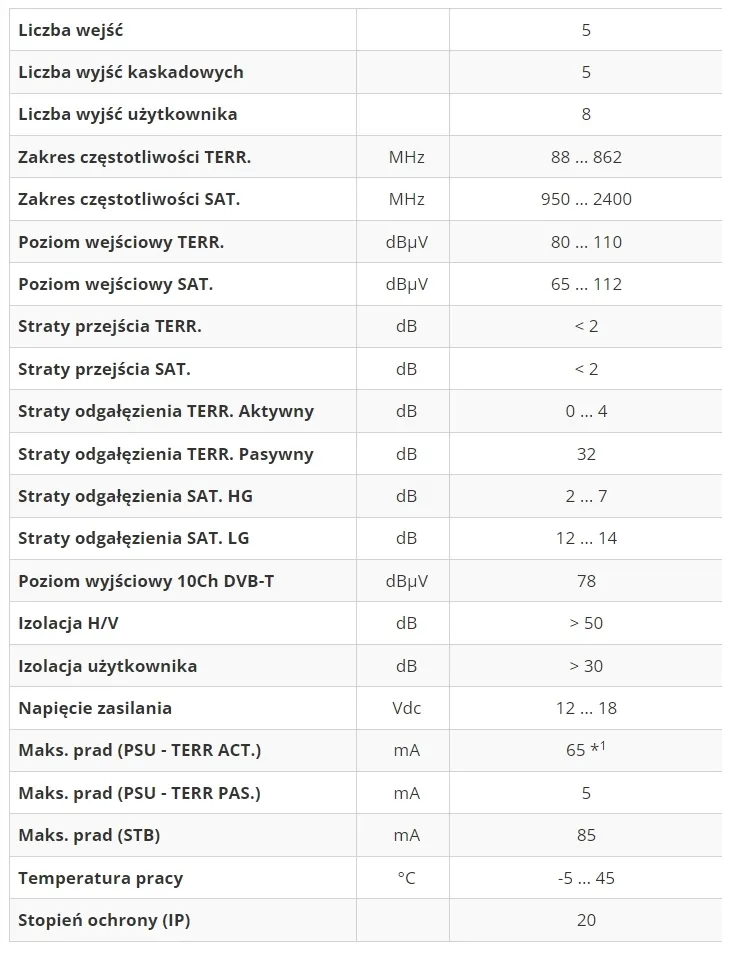
Task: Click the °C unit cell
Action: point(406,878)
